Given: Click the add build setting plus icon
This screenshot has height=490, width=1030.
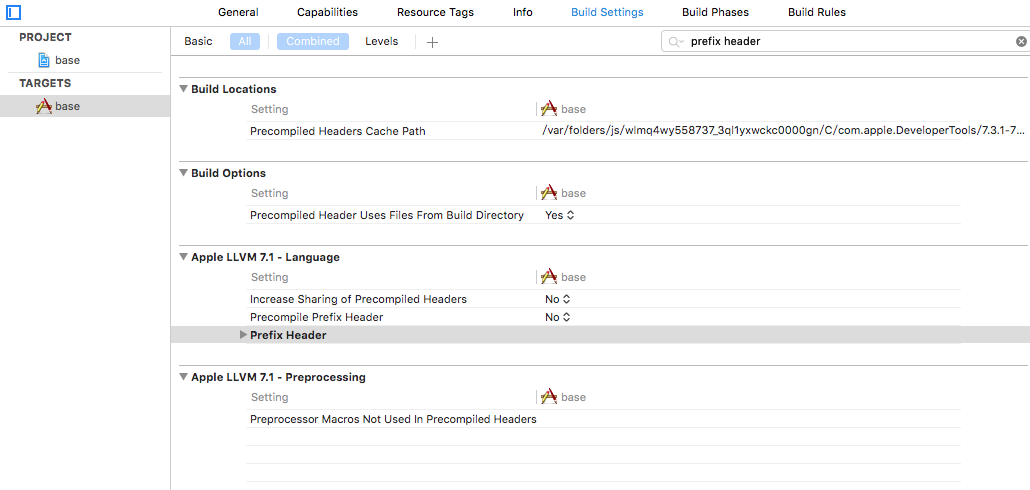Looking at the screenshot, I should pyautogui.click(x=432, y=42).
